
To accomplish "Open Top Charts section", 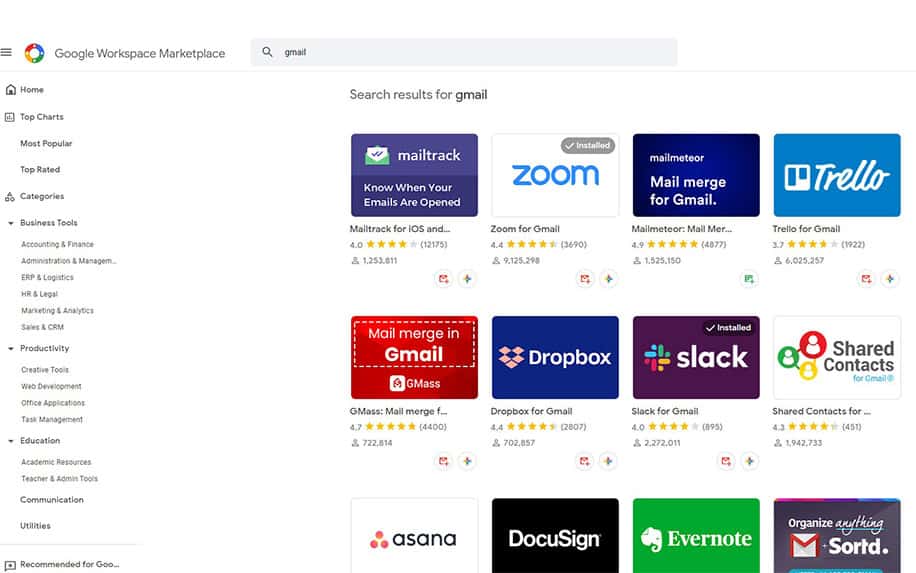I will point(42,117).
